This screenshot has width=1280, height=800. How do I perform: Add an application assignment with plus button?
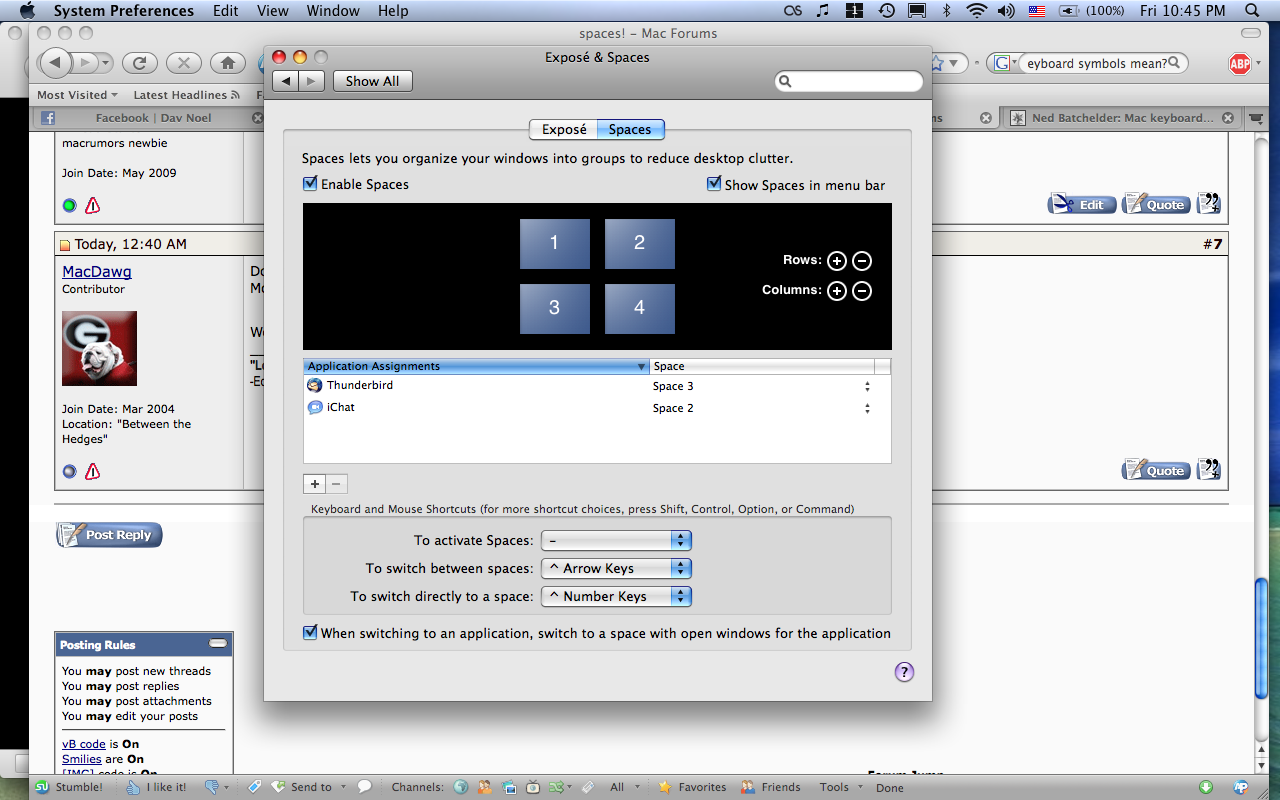pos(314,484)
